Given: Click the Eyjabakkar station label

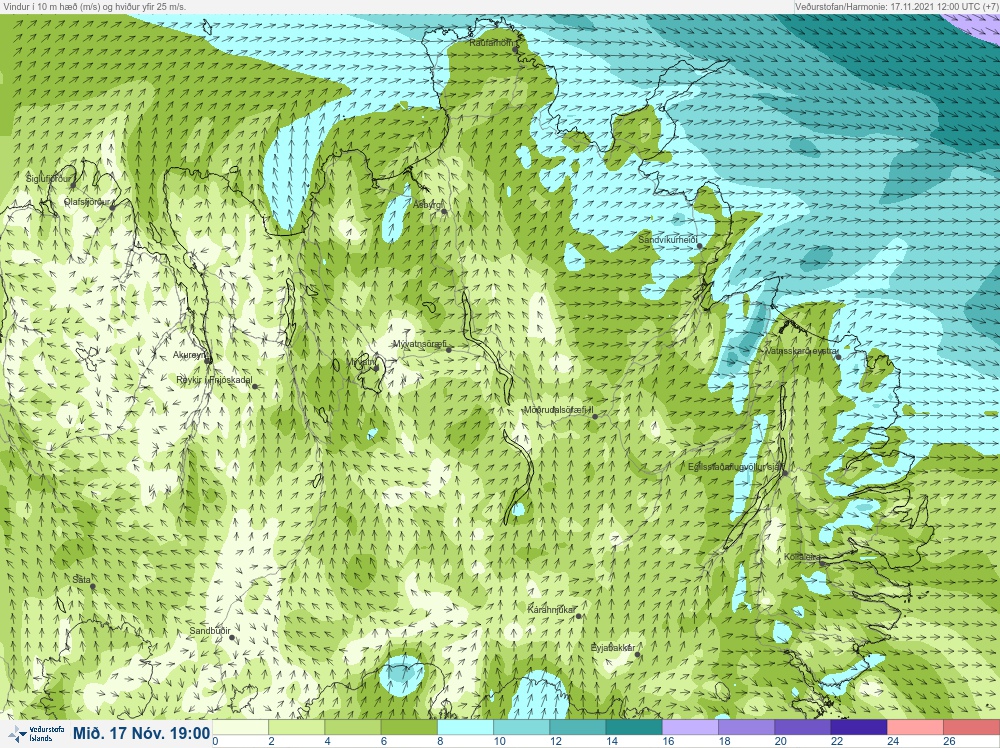Looking at the screenshot, I should [613, 648].
